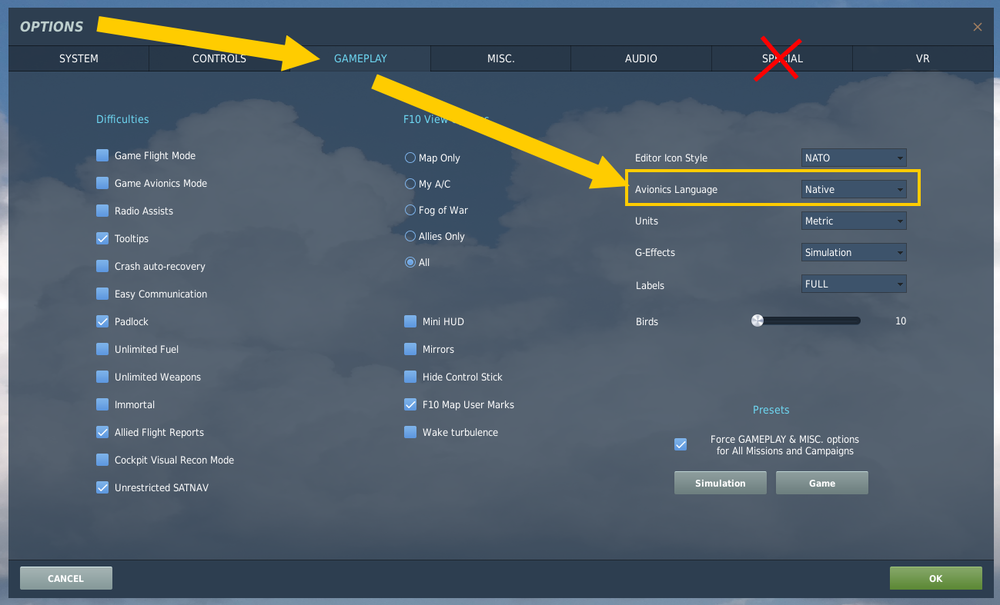Open the AUDIO tab
Screen dimensions: 1000x605
pyautogui.click(x=641, y=59)
